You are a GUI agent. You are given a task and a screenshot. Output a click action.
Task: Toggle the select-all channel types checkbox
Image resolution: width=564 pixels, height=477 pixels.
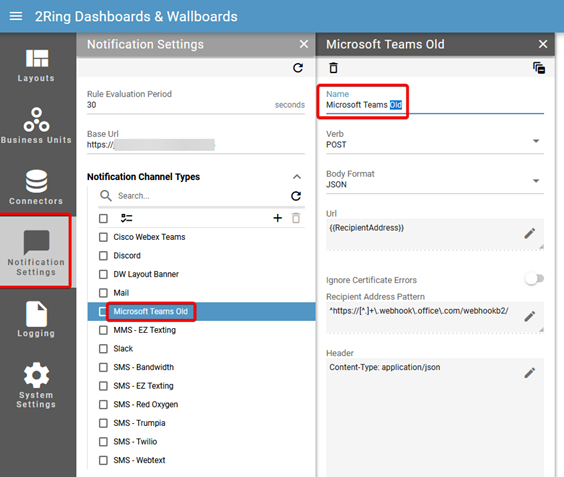[x=103, y=218]
